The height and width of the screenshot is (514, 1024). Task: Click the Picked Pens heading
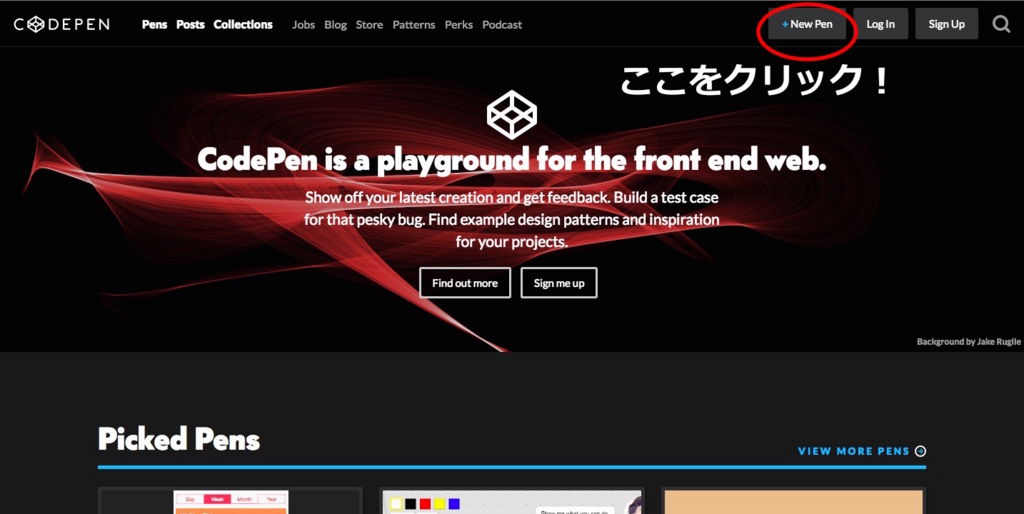point(179,439)
